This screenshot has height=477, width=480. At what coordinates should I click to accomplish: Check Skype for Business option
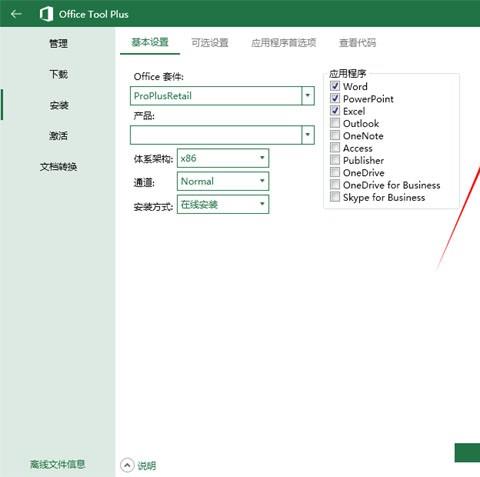click(x=335, y=197)
